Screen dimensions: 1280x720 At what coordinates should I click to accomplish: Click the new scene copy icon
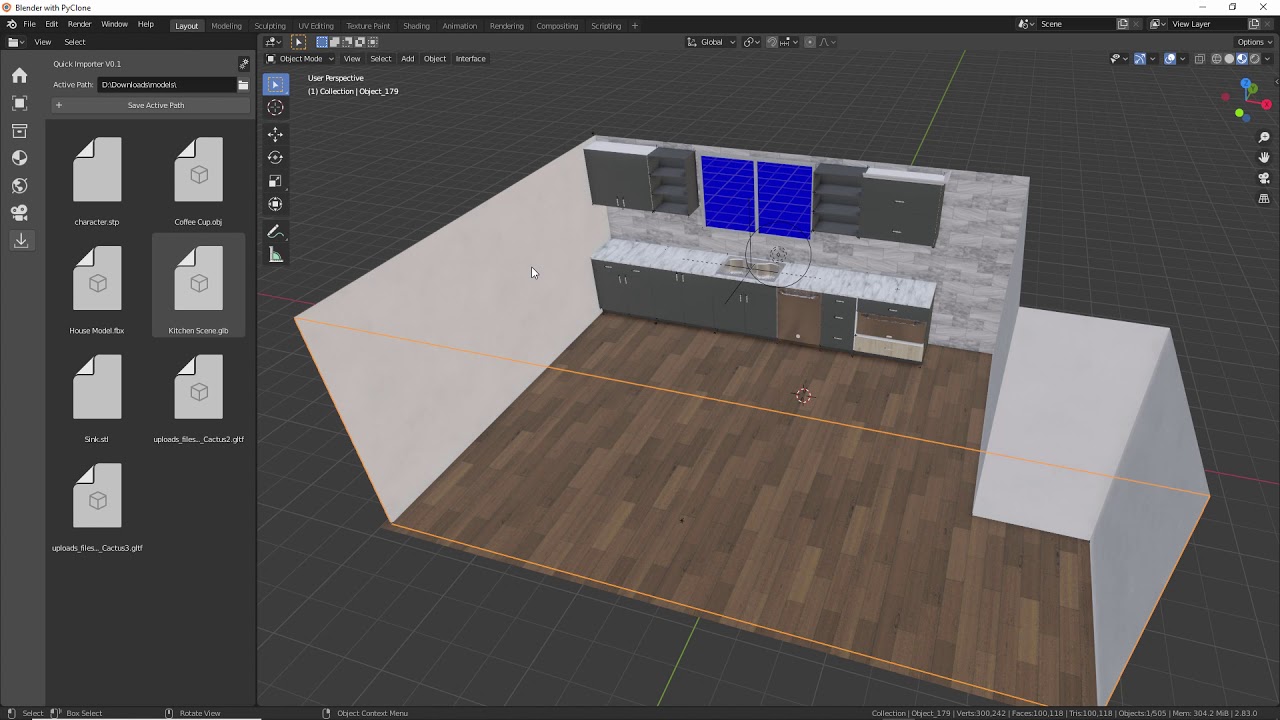point(1123,24)
